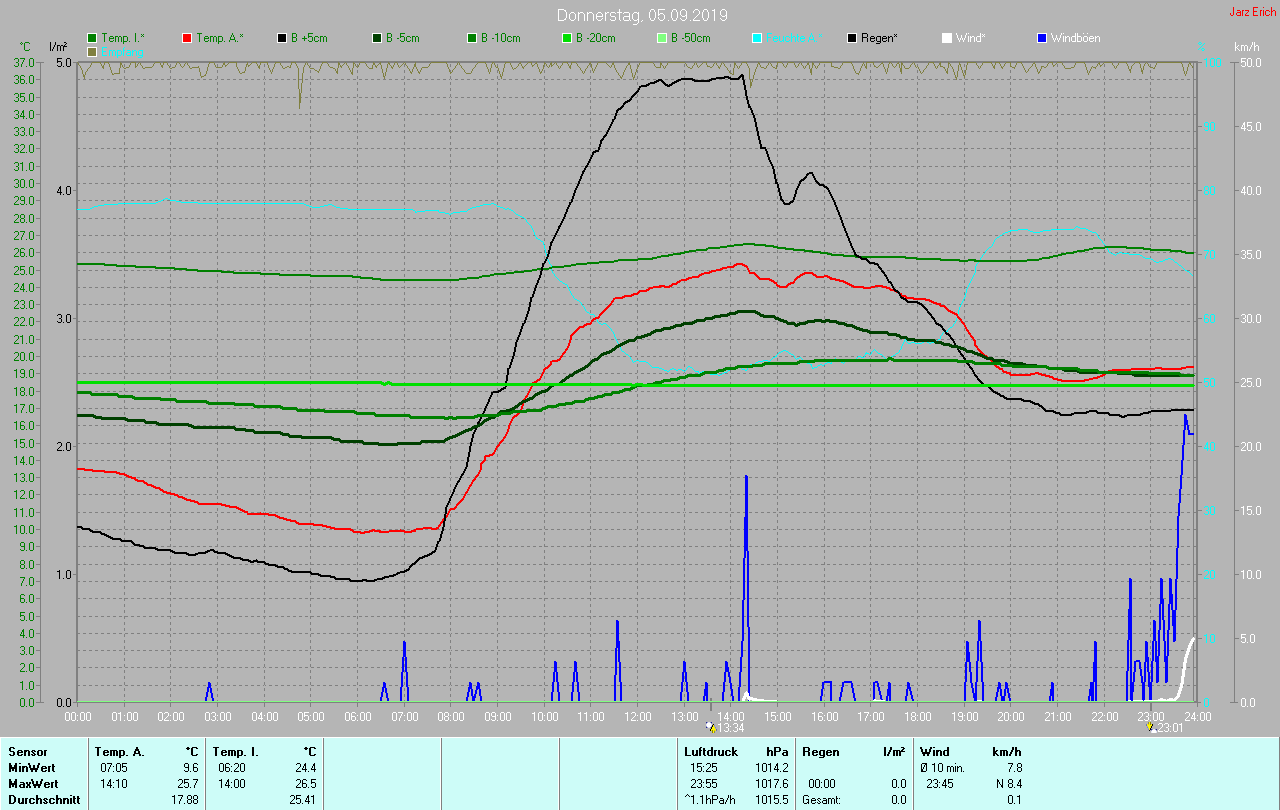Click the indoor minimum value 24.4
Screen dimensions: 1280x810
click(305, 767)
